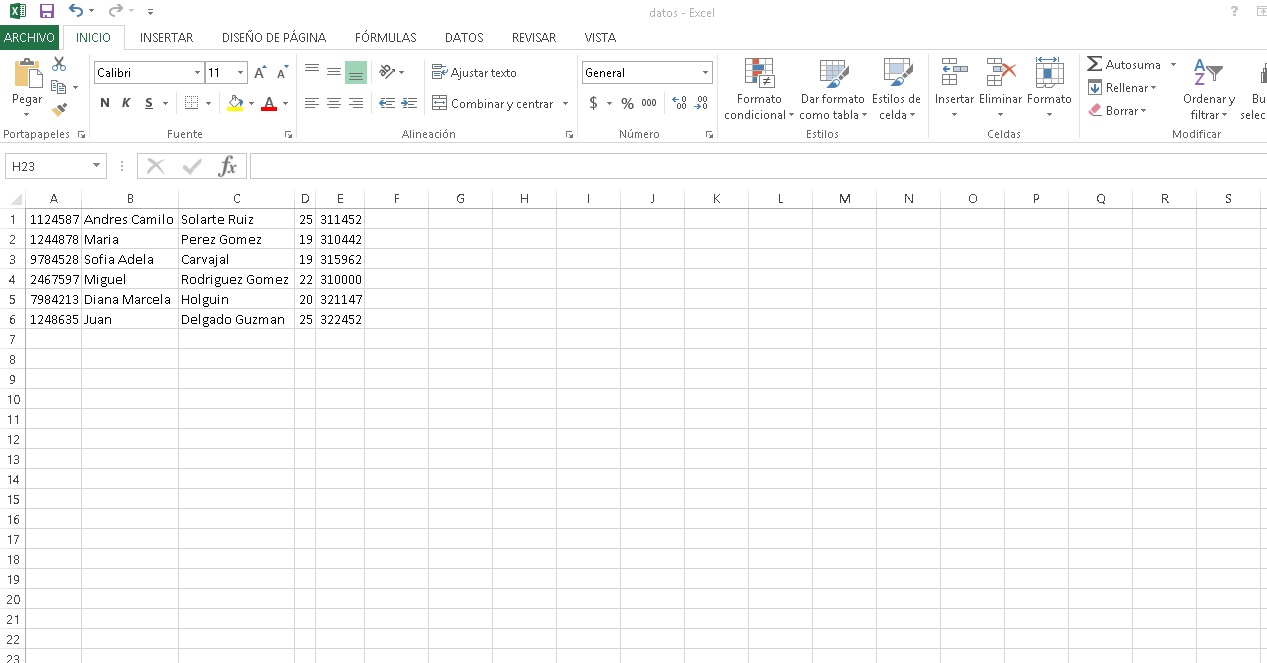Click the Autosuma sigma icon
The width and height of the screenshot is (1267, 663).
[x=1095, y=64]
